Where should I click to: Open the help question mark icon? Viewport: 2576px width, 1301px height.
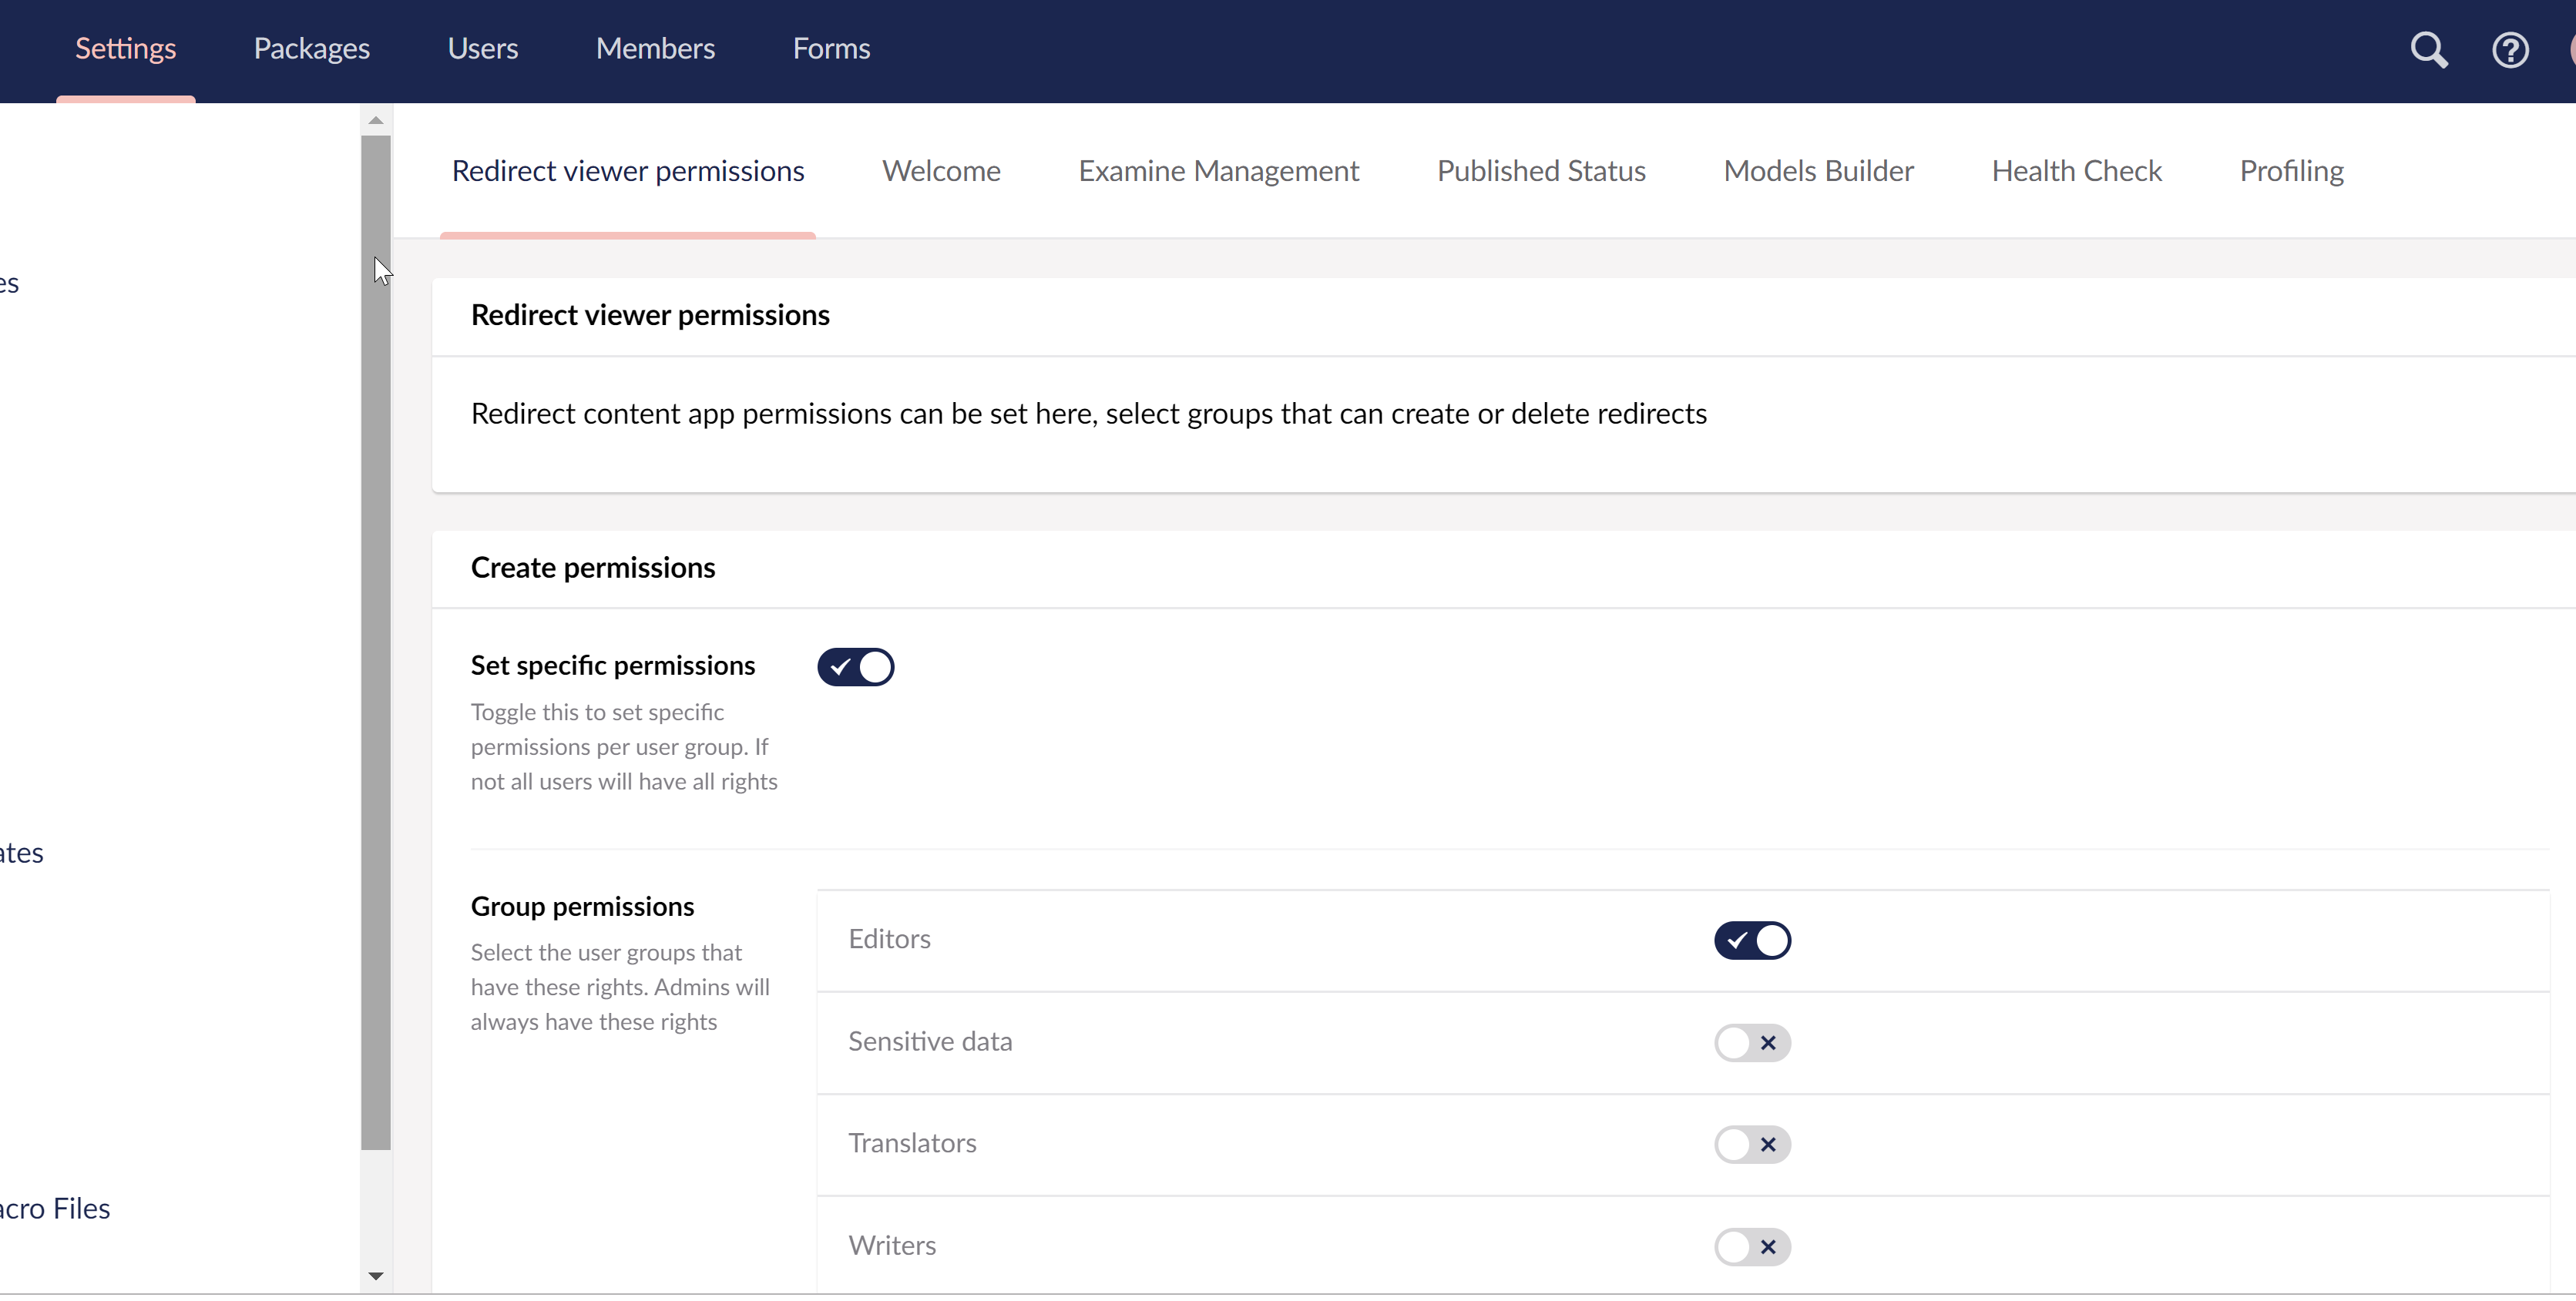(x=2510, y=49)
